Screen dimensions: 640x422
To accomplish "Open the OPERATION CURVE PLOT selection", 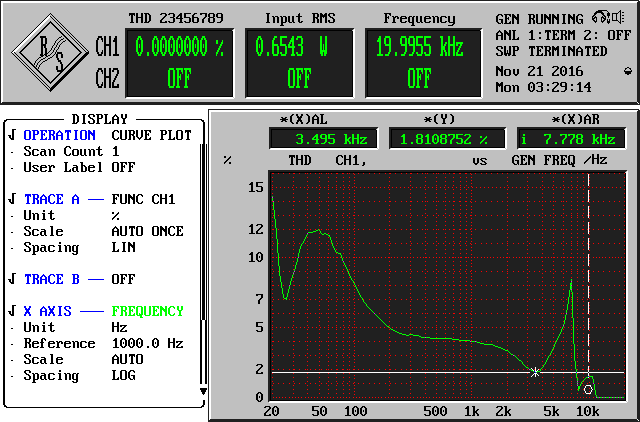I will pyautogui.click(x=151, y=135).
